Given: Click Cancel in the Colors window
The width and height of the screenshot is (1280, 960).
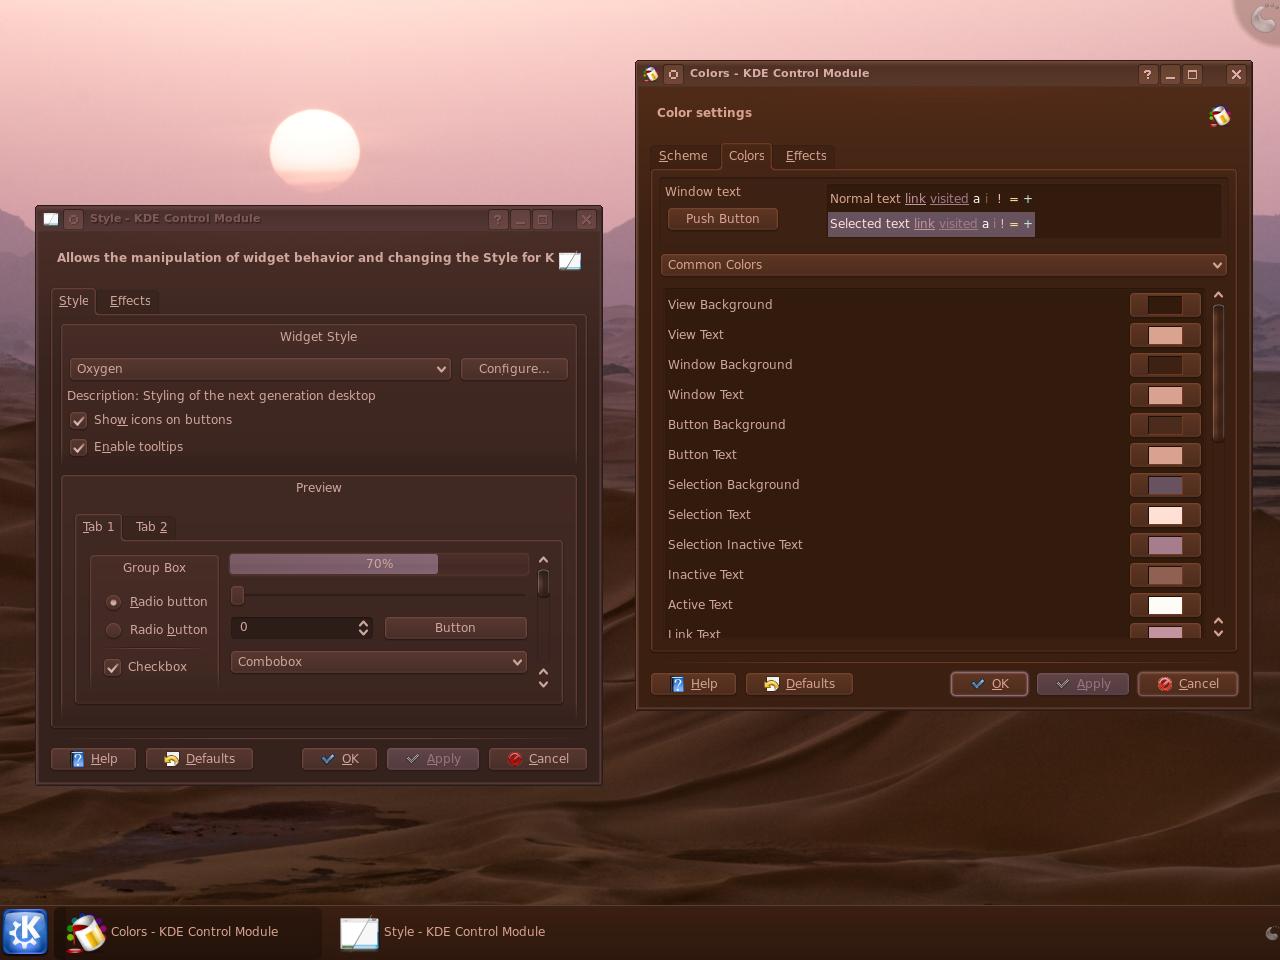Looking at the screenshot, I should coord(1188,684).
